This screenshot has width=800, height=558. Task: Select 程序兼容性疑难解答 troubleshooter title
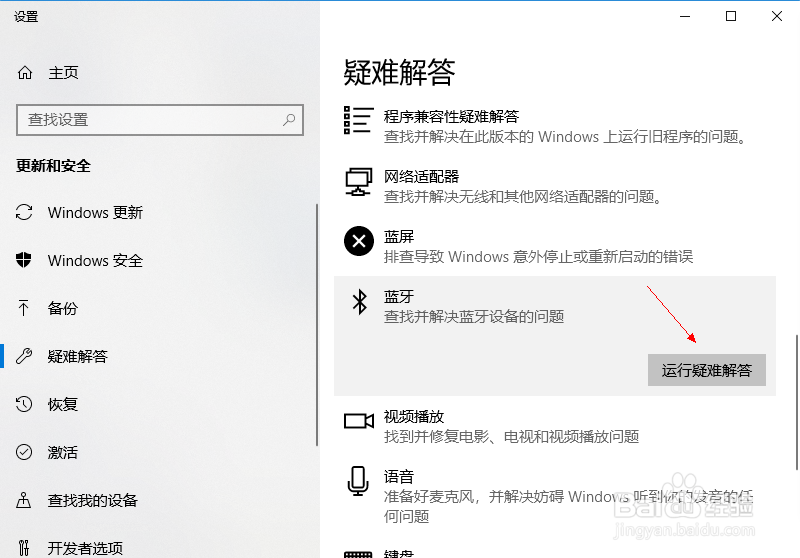pyautogui.click(x=451, y=117)
